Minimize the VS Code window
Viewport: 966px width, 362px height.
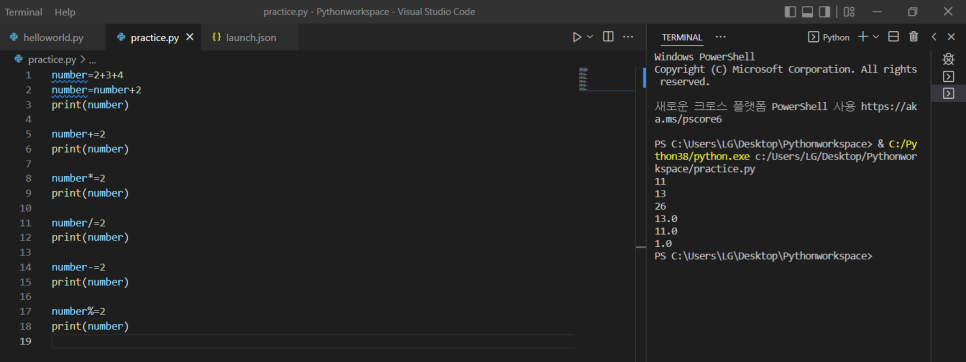point(877,12)
